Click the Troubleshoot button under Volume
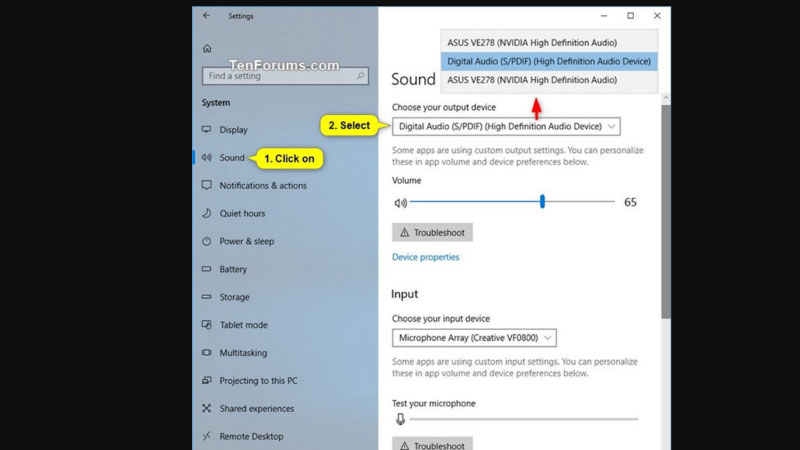The image size is (800, 450). click(432, 233)
